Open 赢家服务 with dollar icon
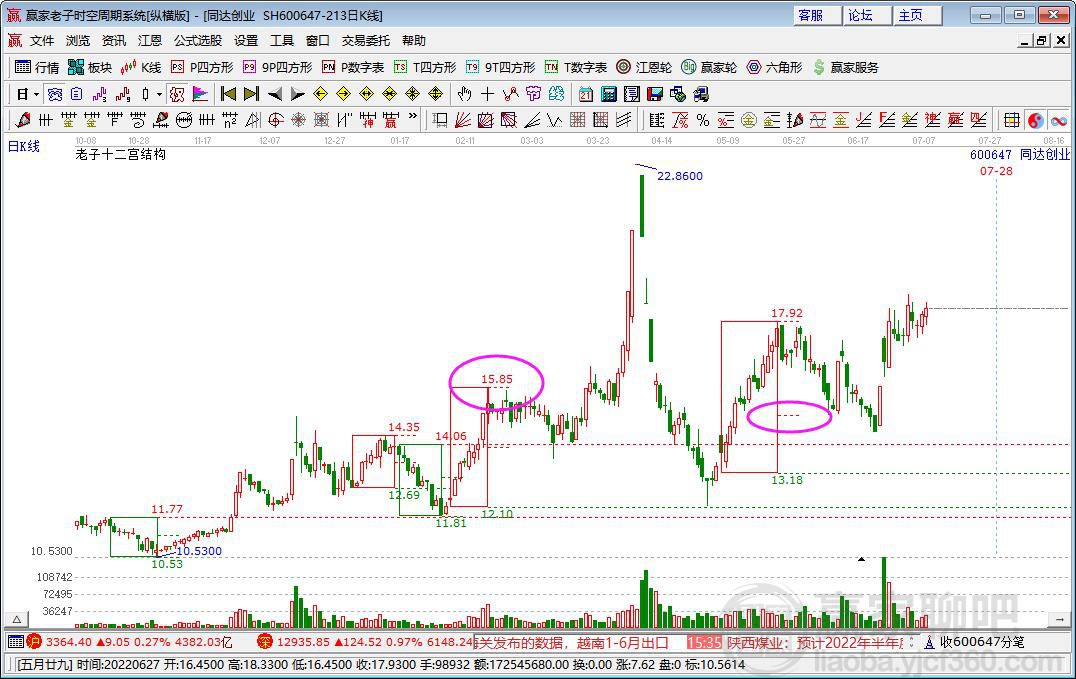Screen dimensions: 1076x679 pyautogui.click(x=845, y=67)
